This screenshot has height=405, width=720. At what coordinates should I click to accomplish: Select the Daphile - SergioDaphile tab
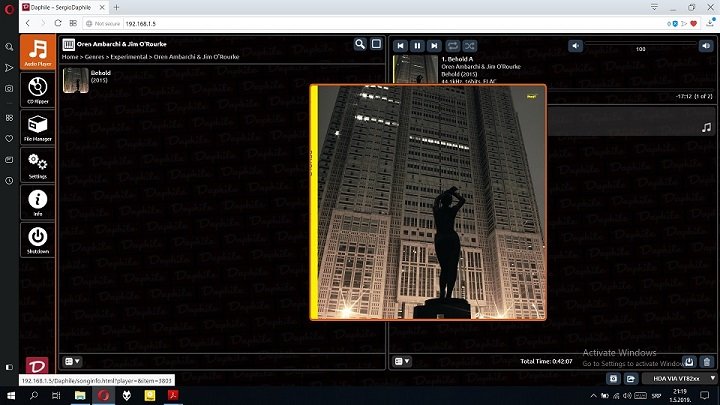pos(63,7)
